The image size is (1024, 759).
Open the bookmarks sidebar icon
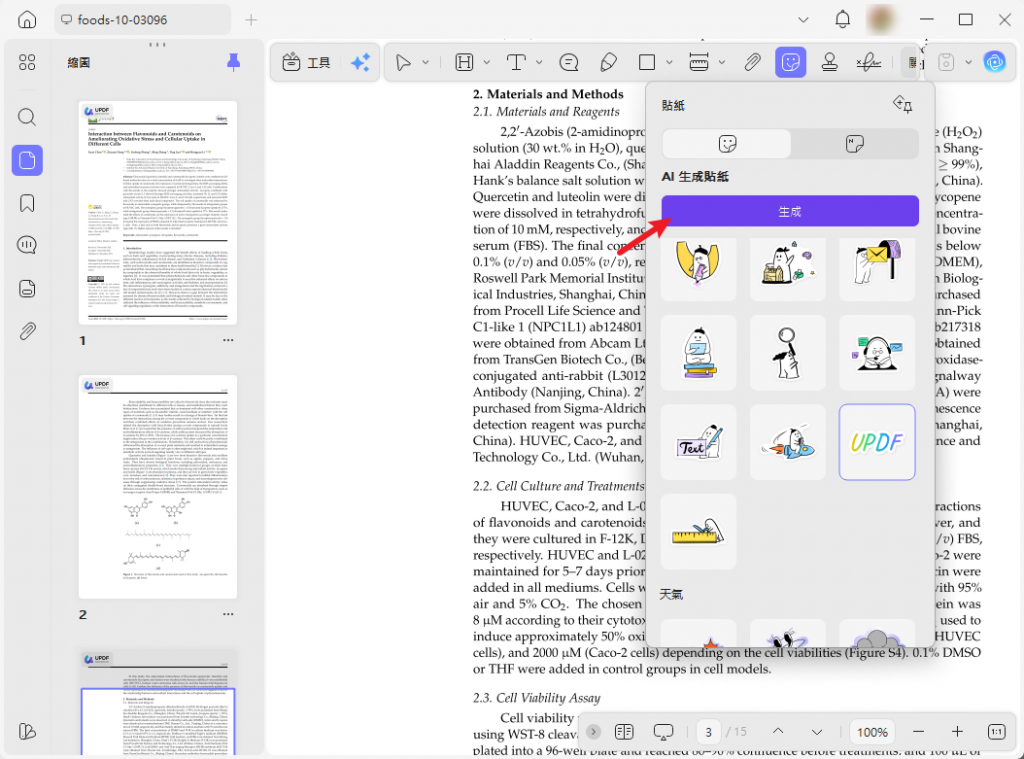coord(27,203)
